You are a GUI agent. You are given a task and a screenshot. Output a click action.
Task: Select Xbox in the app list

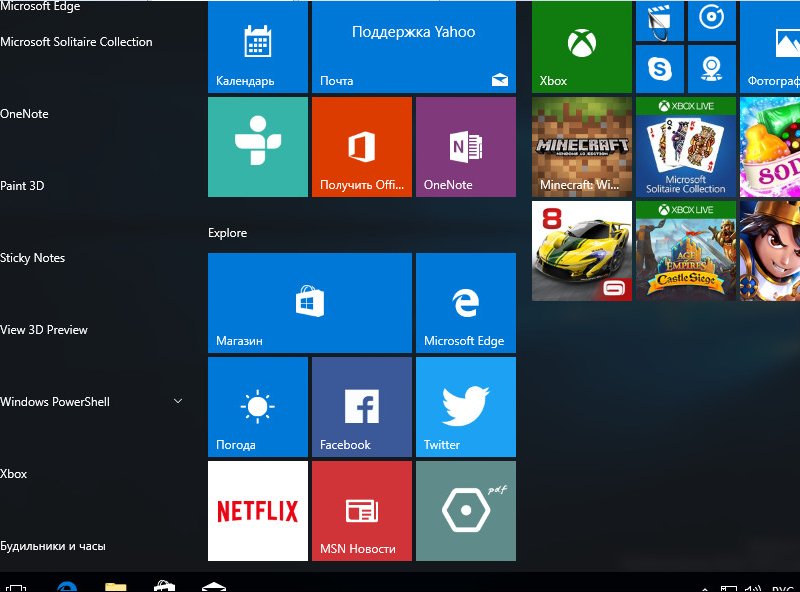coord(13,474)
